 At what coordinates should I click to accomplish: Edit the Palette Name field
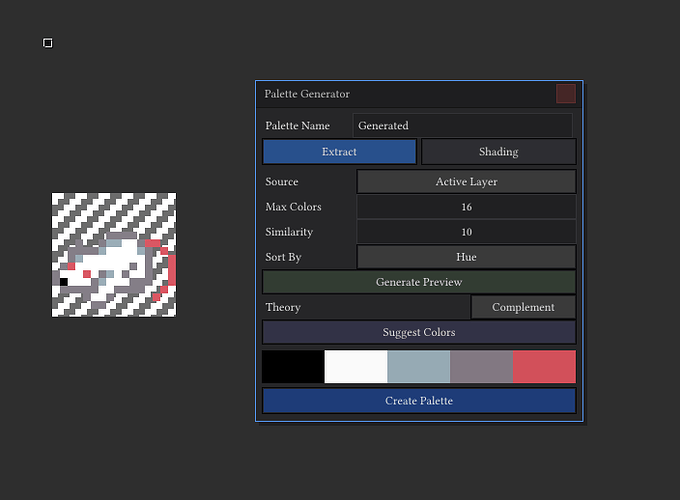463,126
